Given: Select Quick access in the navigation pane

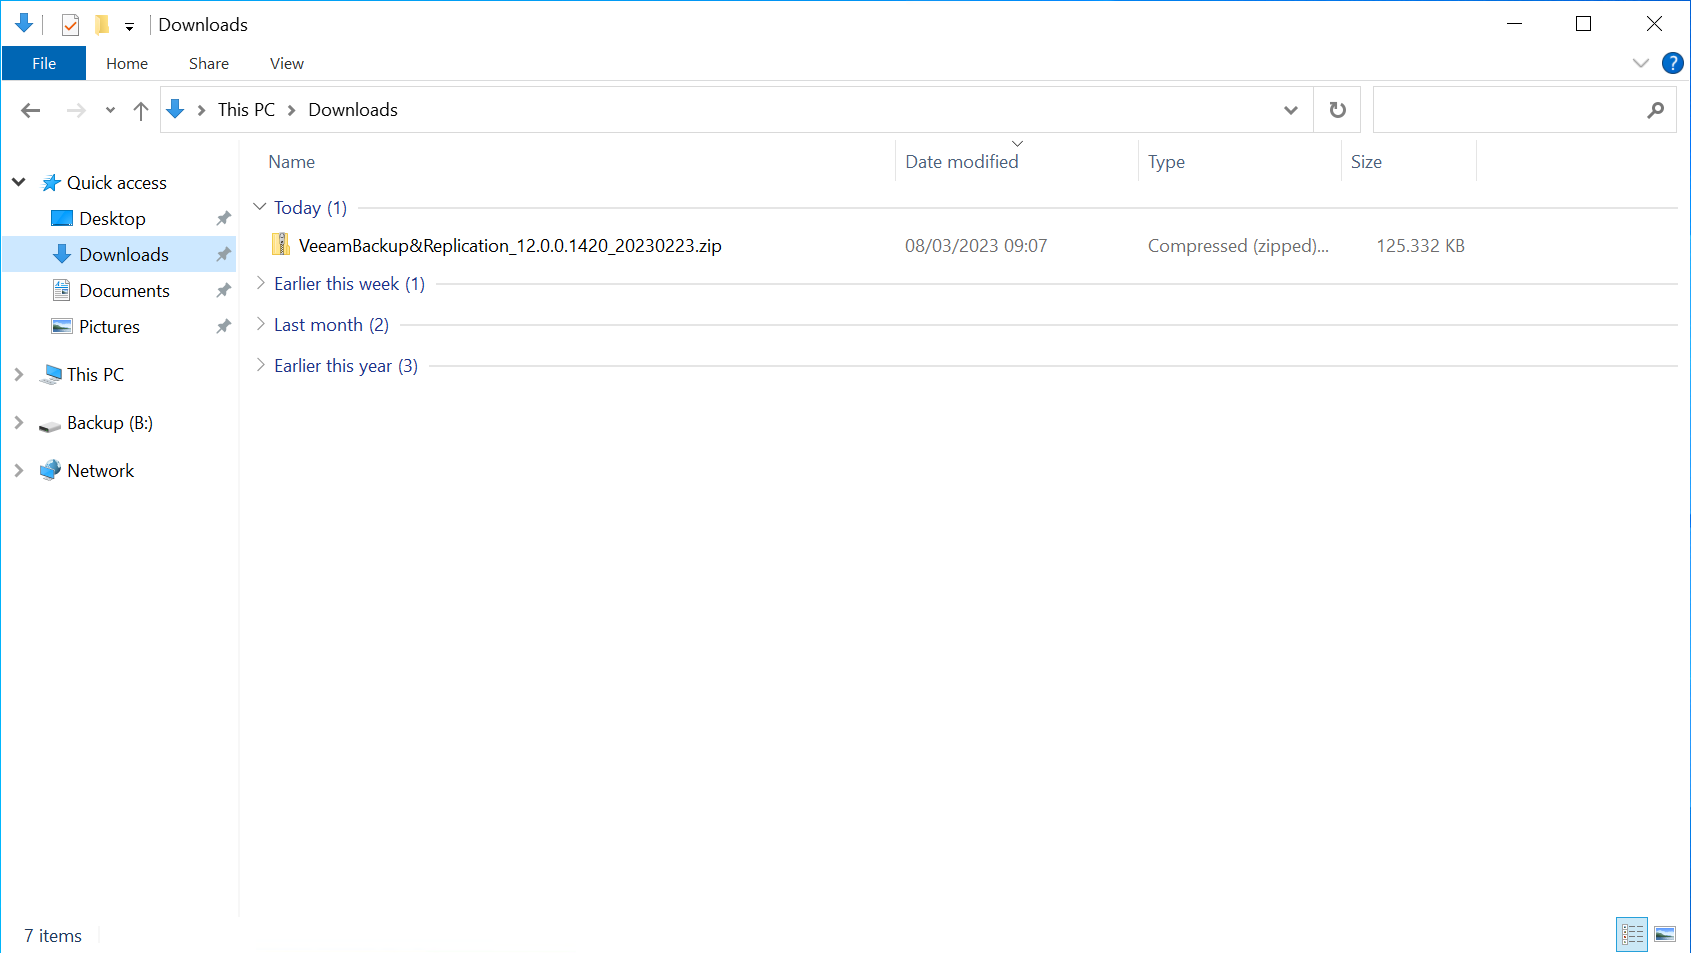Looking at the screenshot, I should pyautogui.click(x=116, y=183).
